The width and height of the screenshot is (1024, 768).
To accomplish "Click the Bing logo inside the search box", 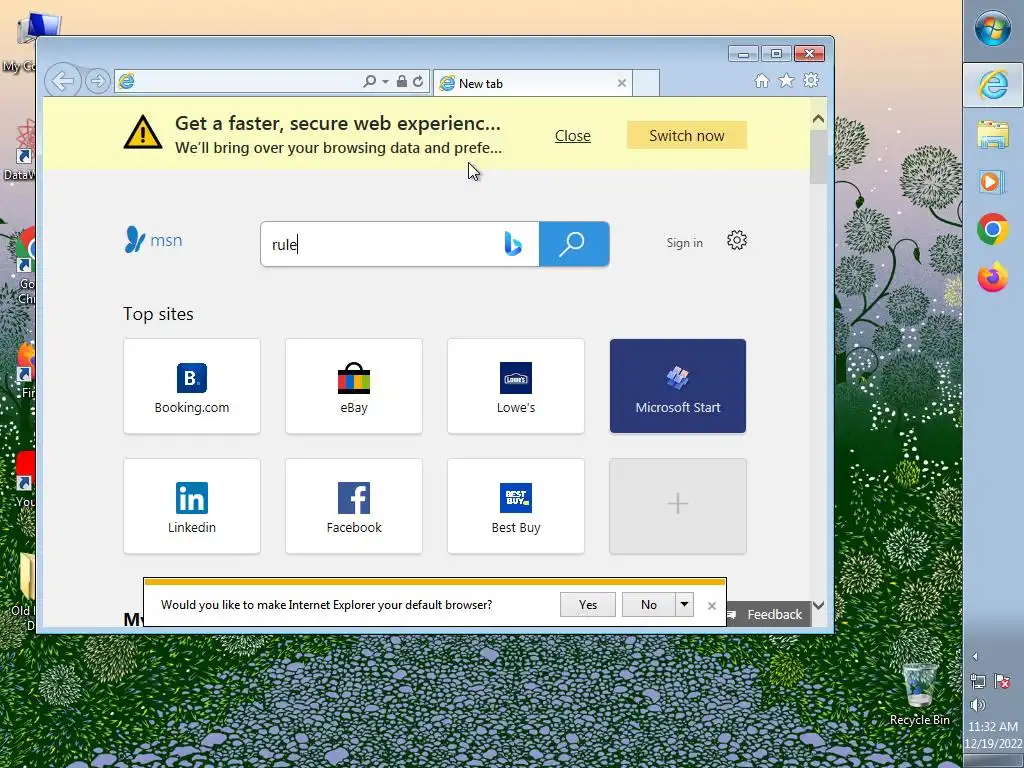I will tap(513, 244).
